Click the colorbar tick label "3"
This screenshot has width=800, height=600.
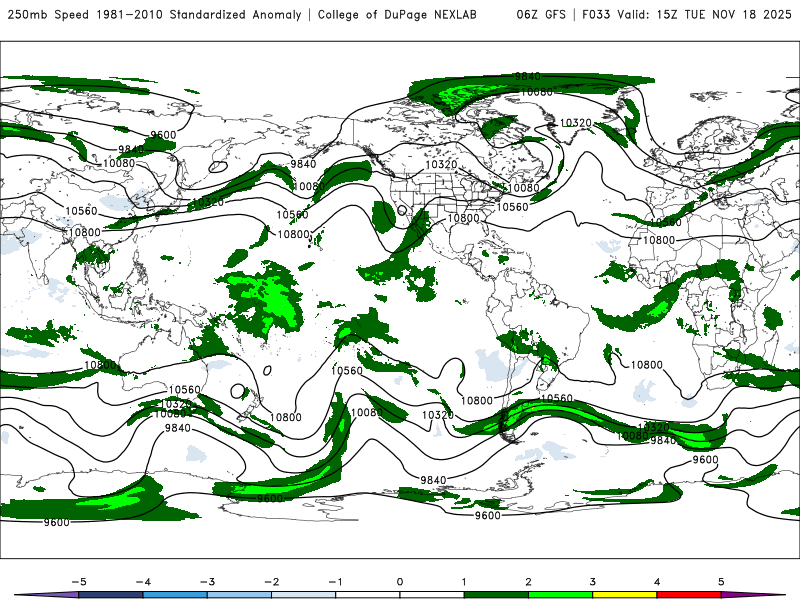point(592,582)
